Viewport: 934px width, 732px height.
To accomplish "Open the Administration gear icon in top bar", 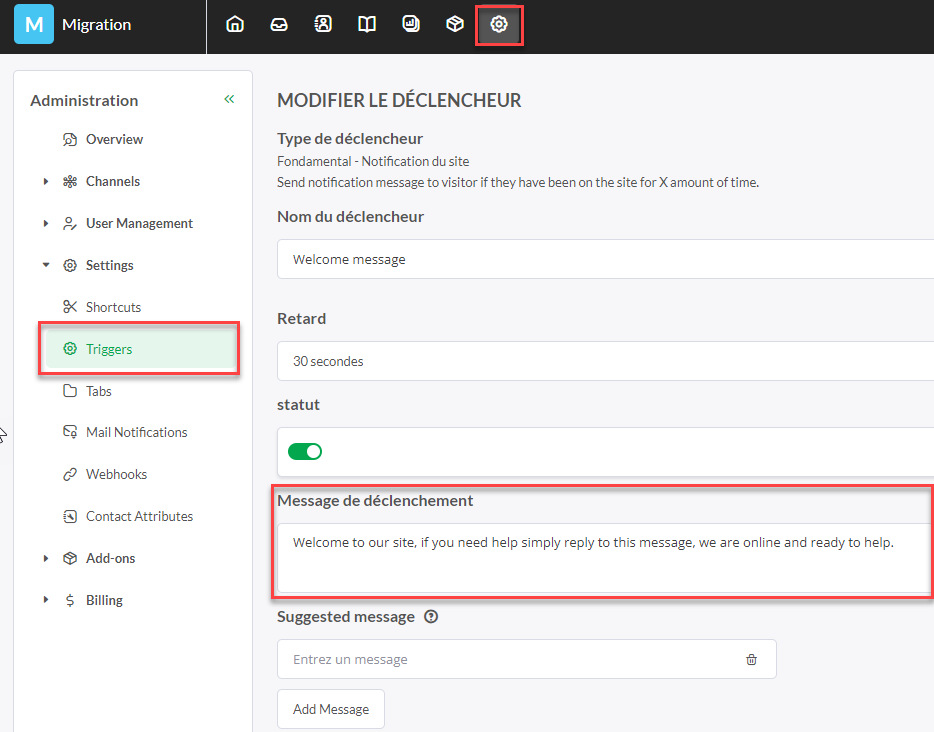I will pos(499,24).
